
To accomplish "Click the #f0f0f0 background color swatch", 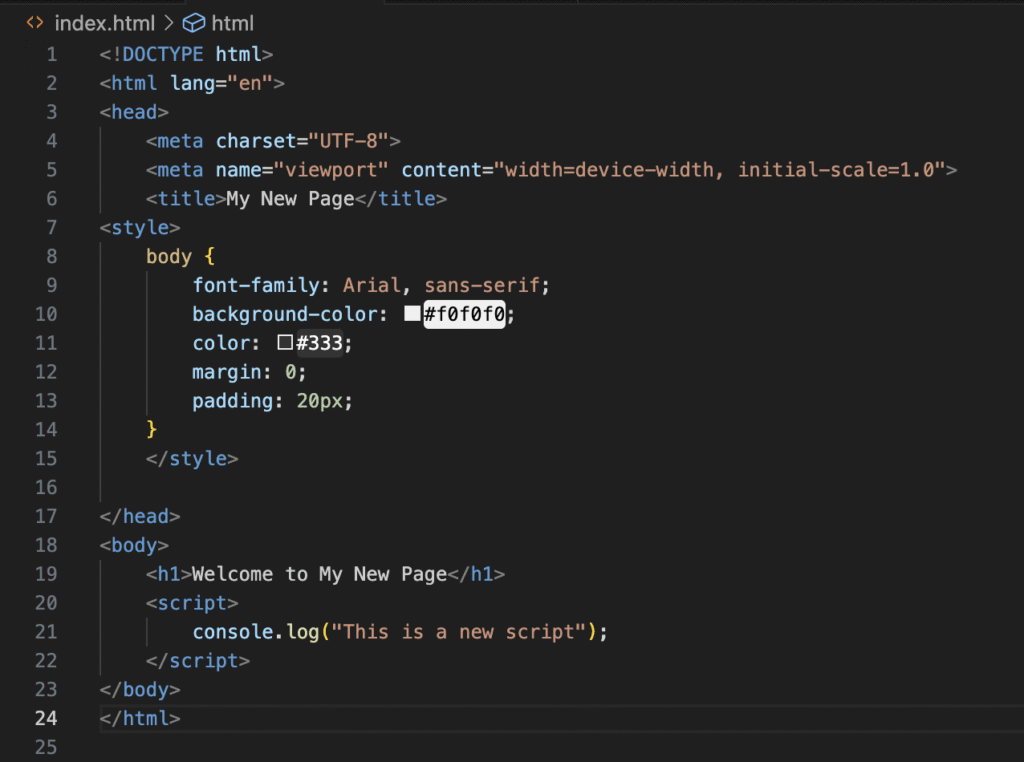I will pyautogui.click(x=412, y=314).
